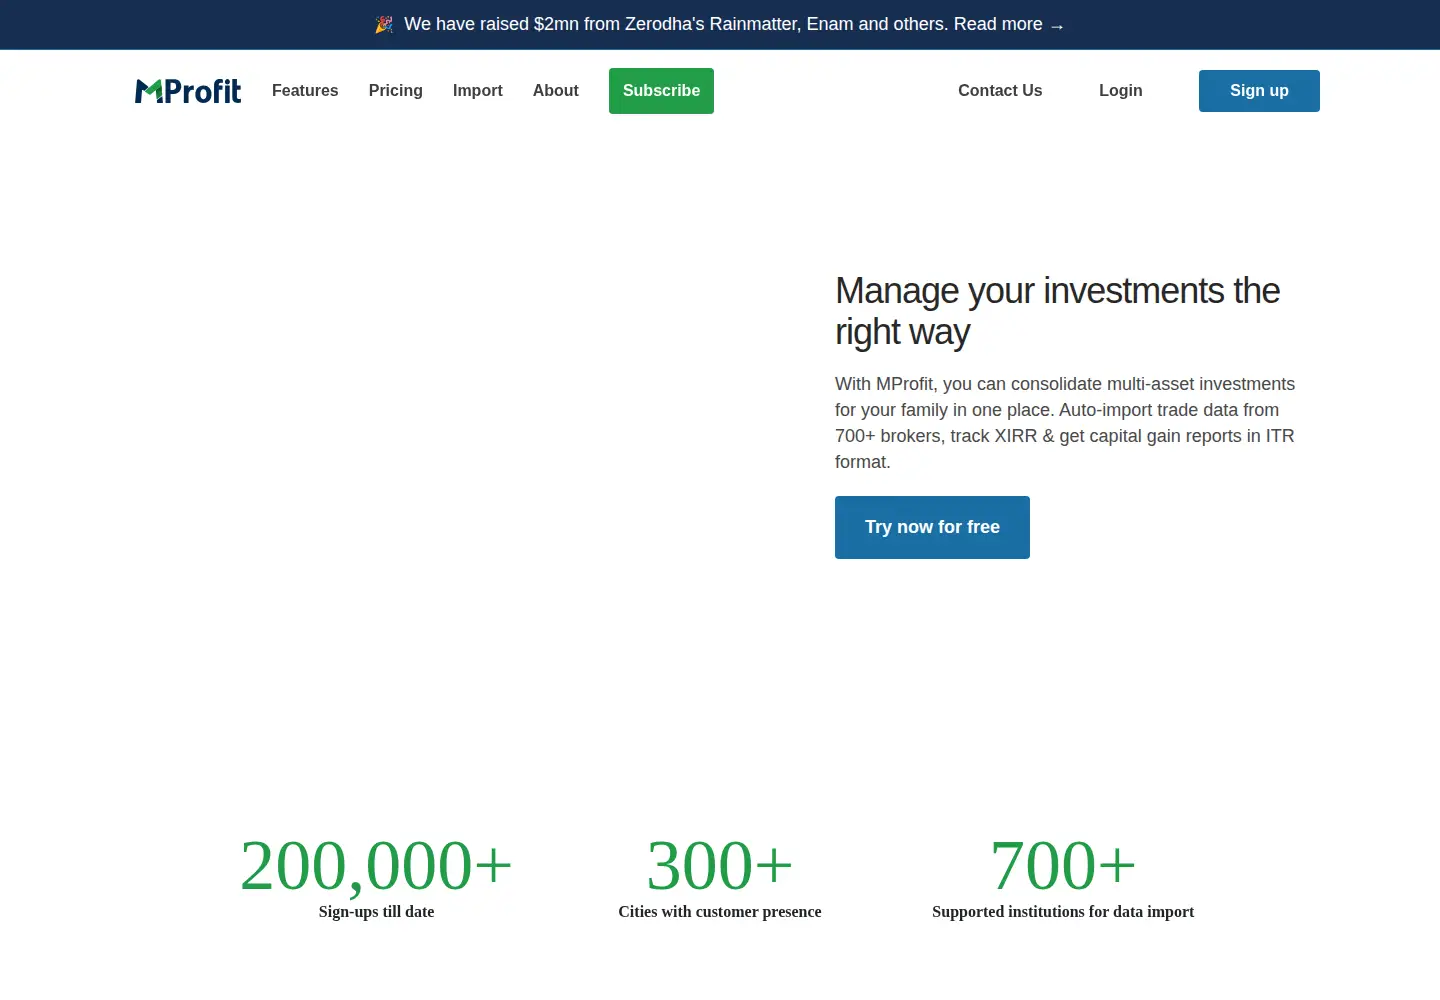Click the green Subscribe button

click(x=661, y=91)
